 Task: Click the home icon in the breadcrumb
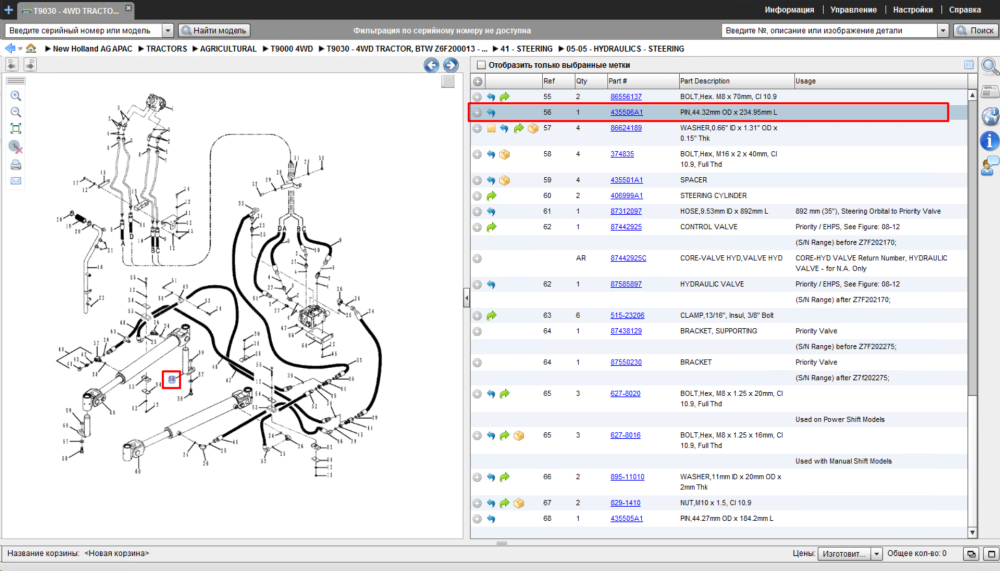click(31, 48)
